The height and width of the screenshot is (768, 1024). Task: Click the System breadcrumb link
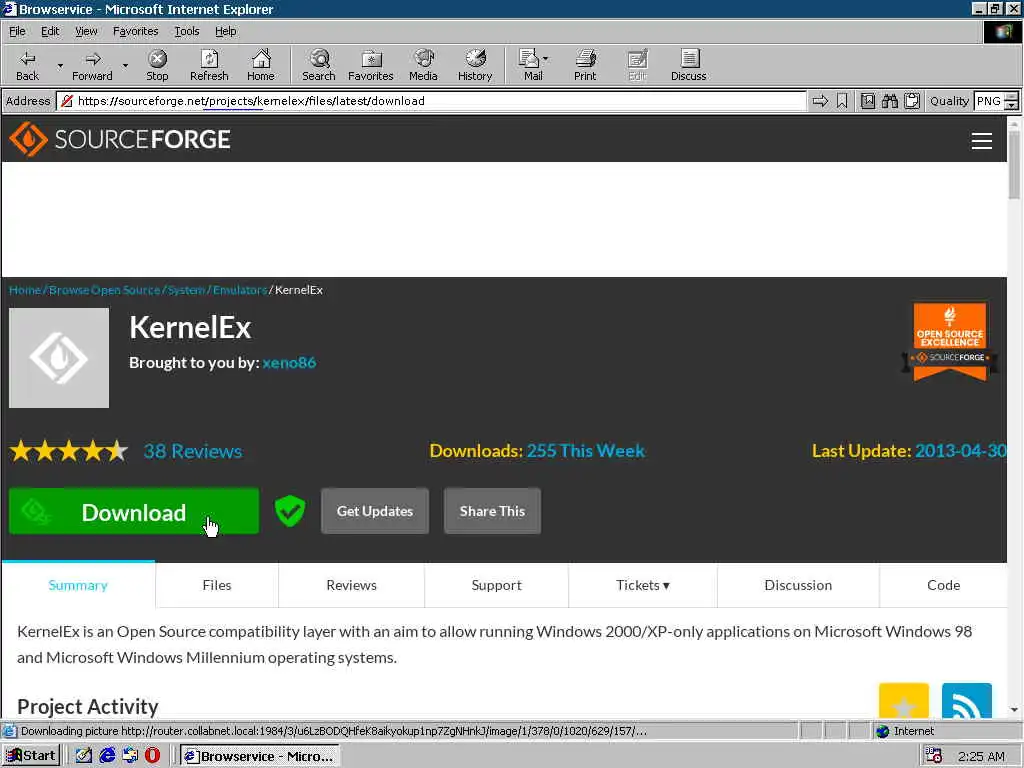(x=186, y=290)
